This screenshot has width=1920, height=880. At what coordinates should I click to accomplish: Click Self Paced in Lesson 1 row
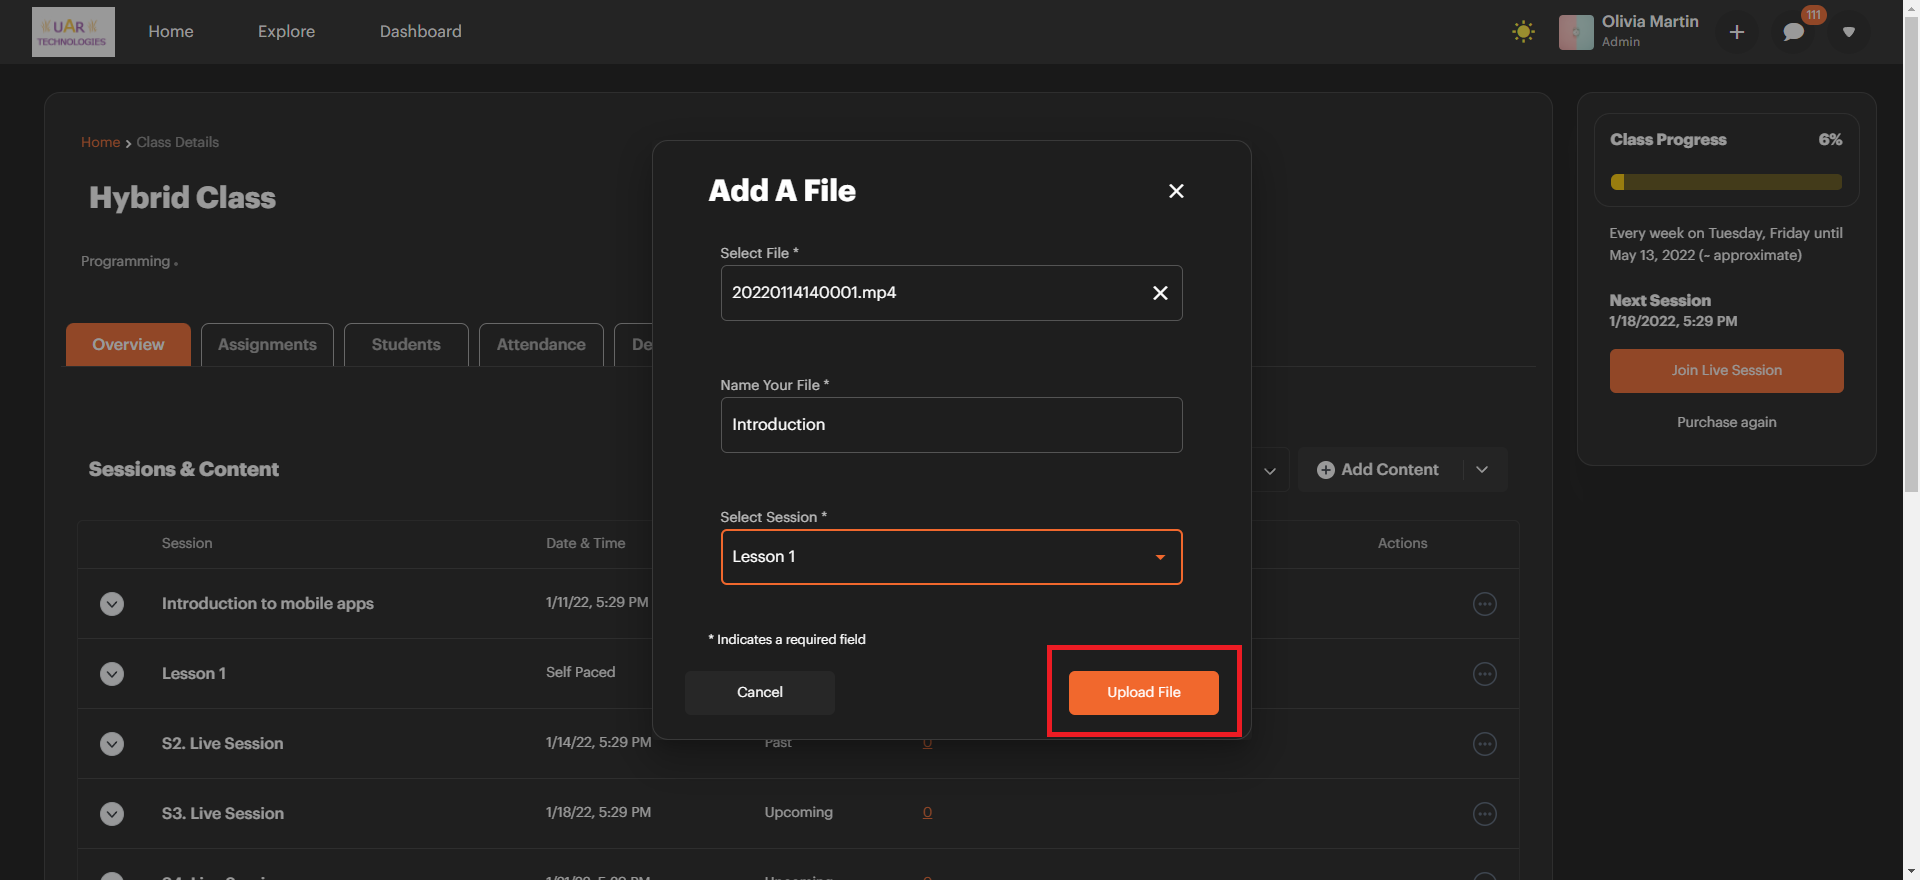click(x=580, y=673)
